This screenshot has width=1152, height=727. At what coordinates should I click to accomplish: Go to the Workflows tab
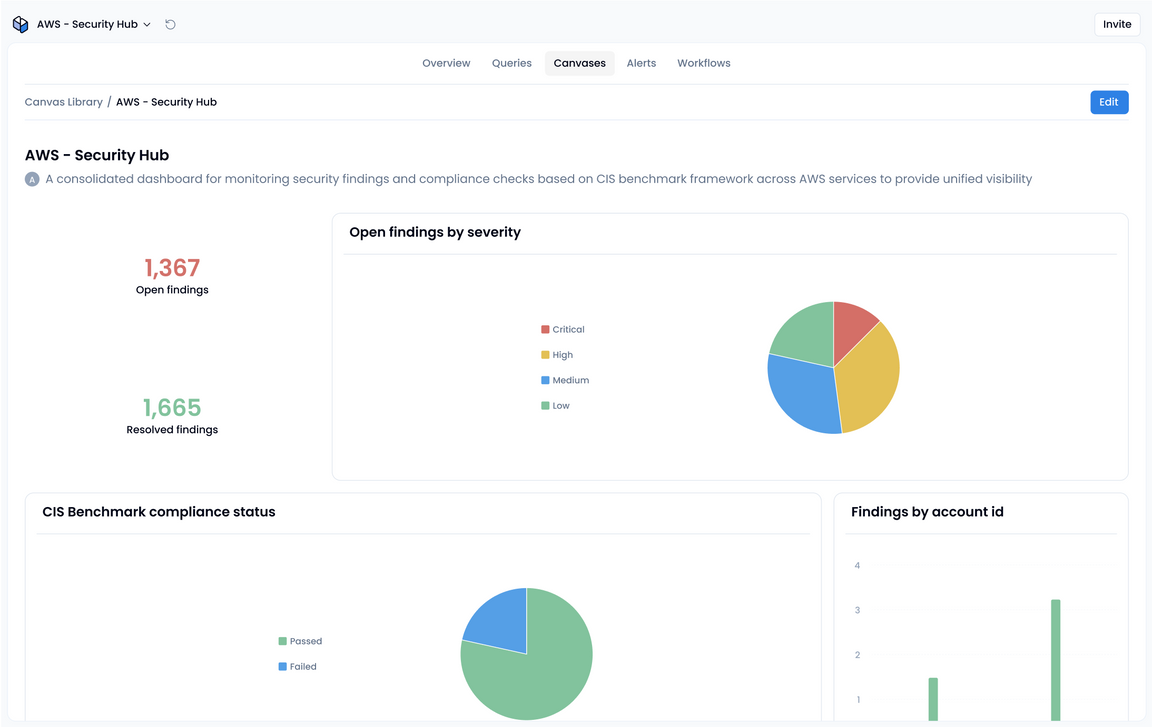[704, 63]
